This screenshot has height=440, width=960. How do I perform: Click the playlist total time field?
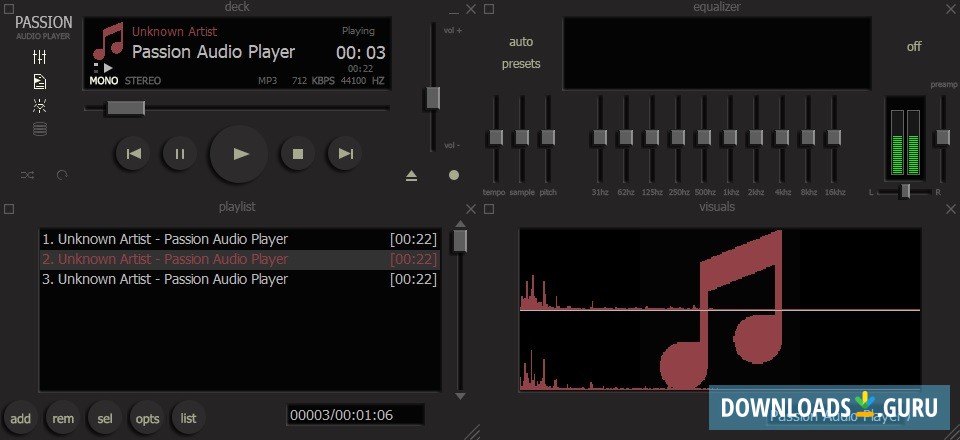(x=355, y=415)
